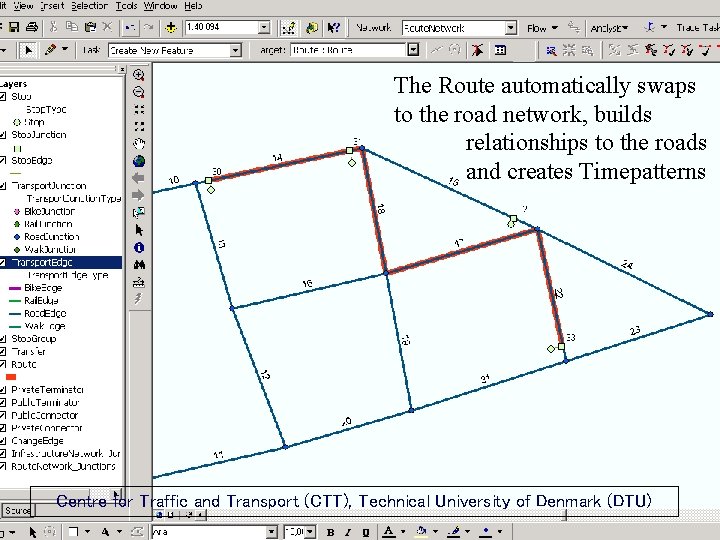Click the Delete X icon in the toolbar
Screen dimensions: 720x540
[107, 27]
